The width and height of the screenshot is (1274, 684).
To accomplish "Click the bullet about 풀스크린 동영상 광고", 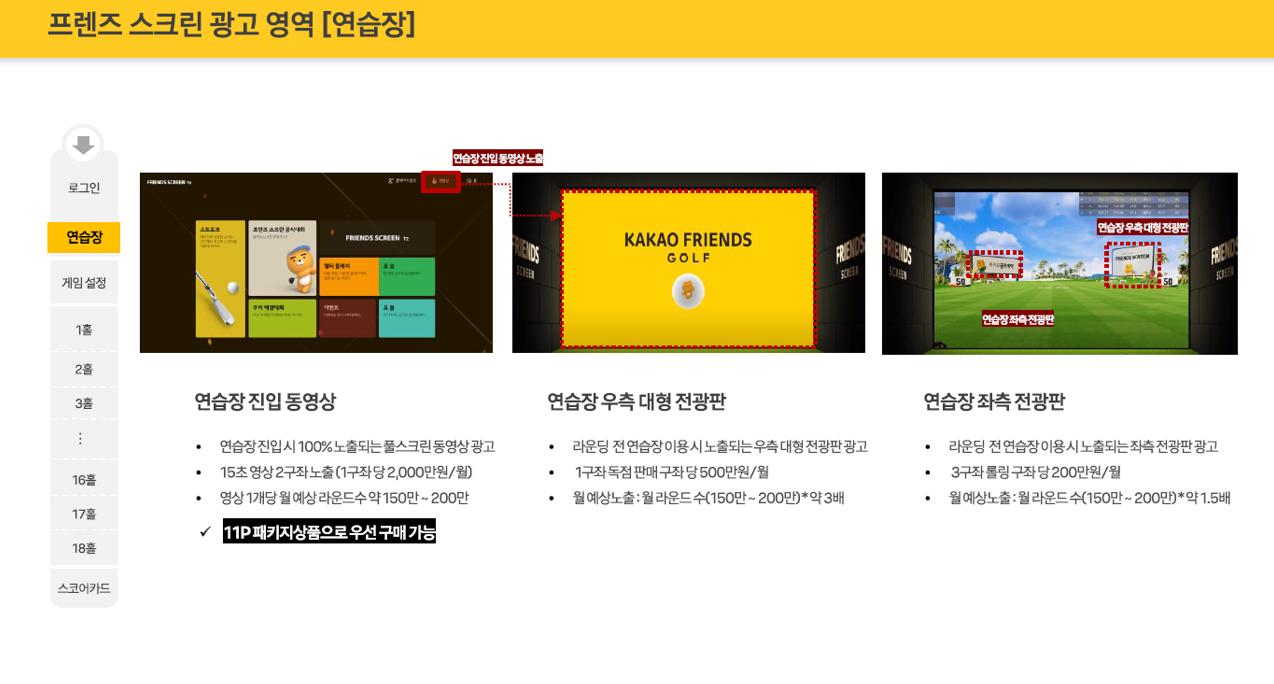I will pos(357,446).
